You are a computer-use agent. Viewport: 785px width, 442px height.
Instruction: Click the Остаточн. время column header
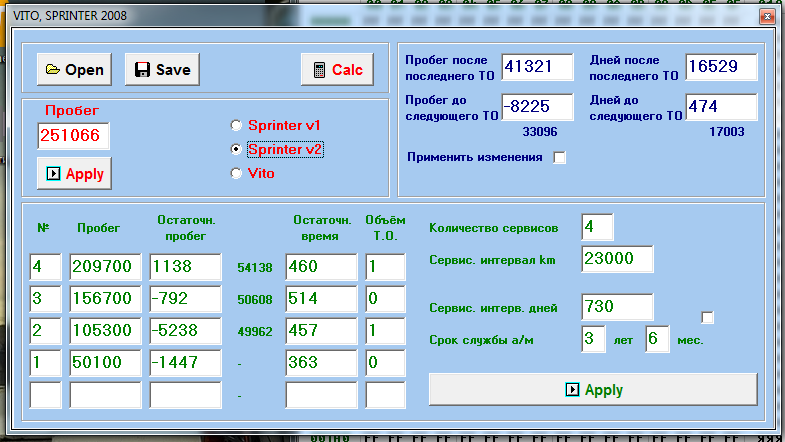tap(322, 228)
